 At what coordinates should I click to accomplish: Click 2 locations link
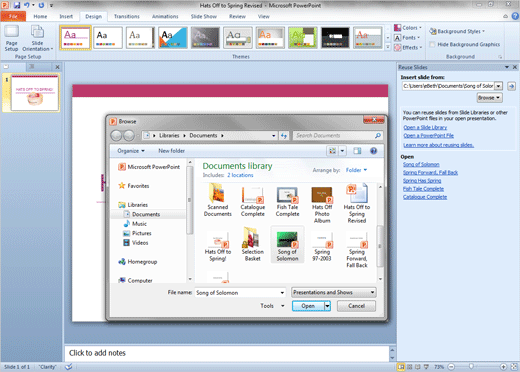240,175
